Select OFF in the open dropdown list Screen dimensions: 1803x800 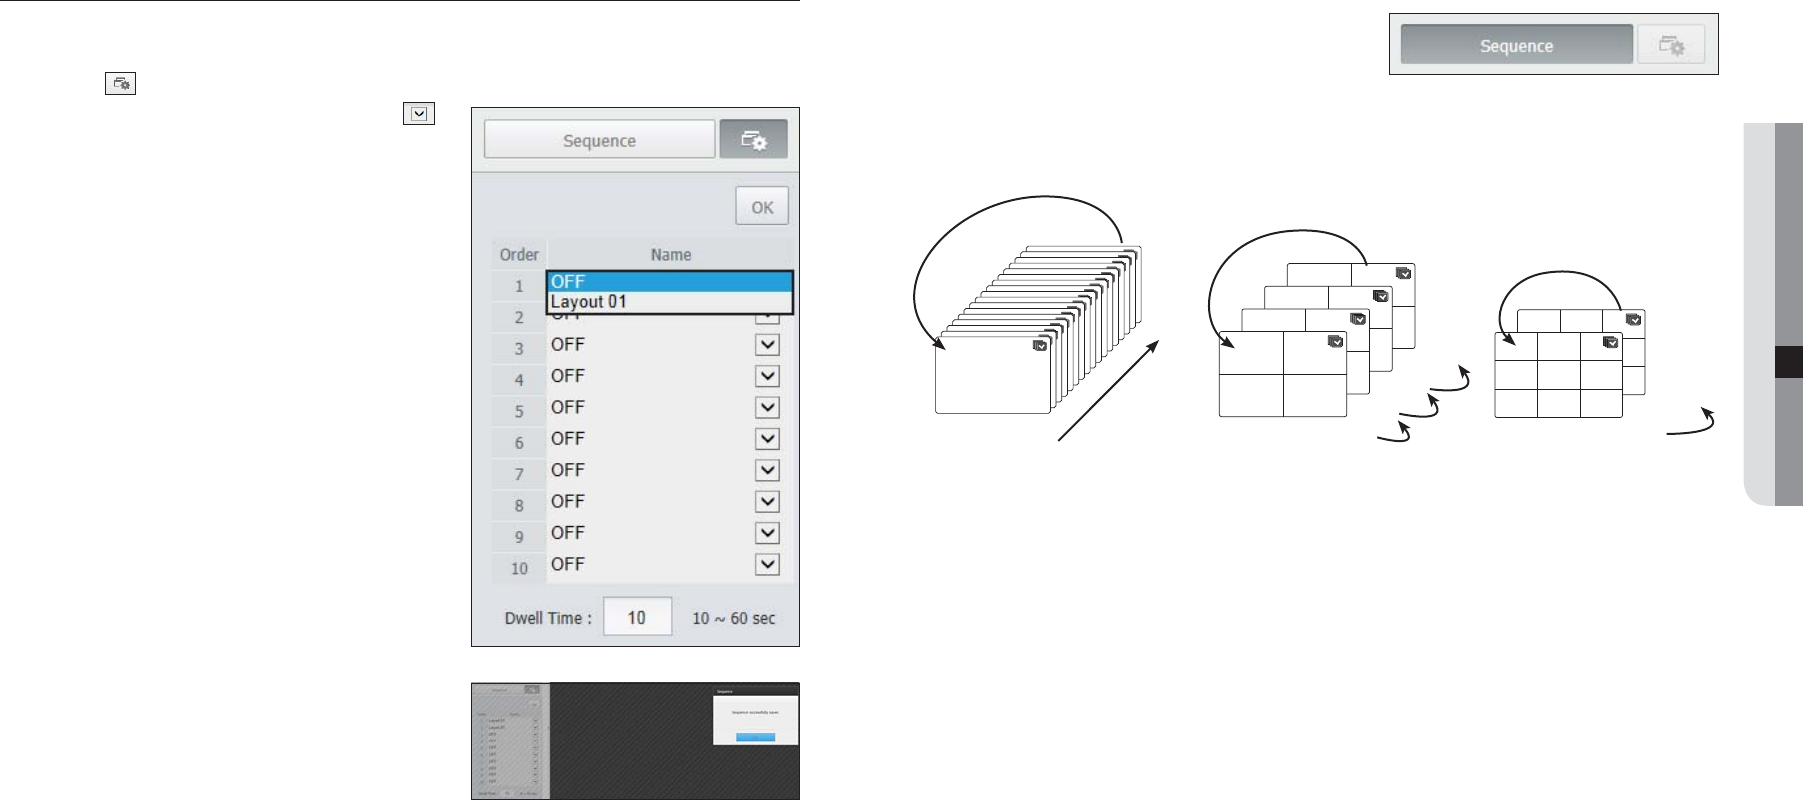pyautogui.click(x=670, y=282)
